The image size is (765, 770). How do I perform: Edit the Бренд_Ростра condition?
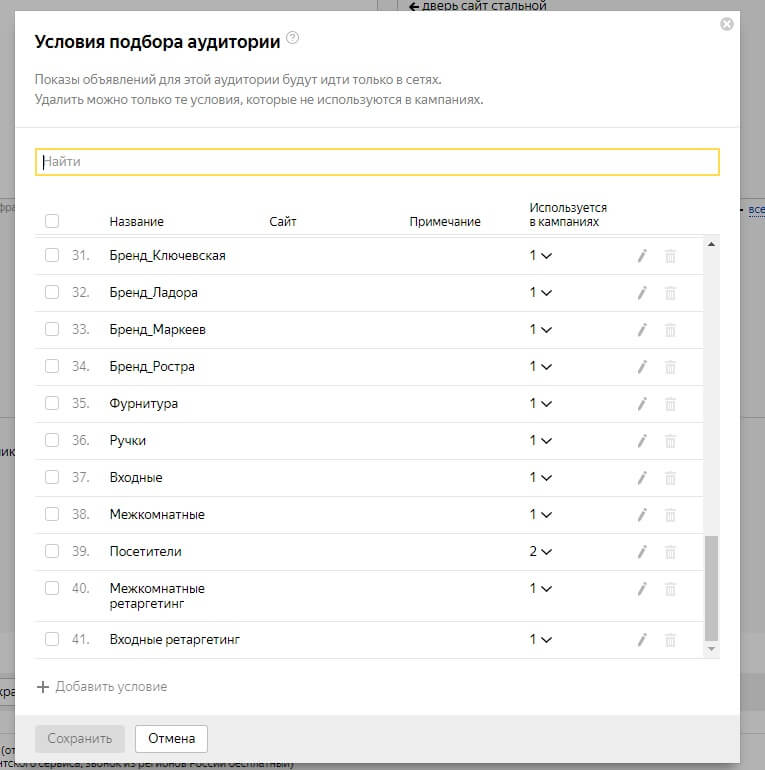click(x=642, y=367)
